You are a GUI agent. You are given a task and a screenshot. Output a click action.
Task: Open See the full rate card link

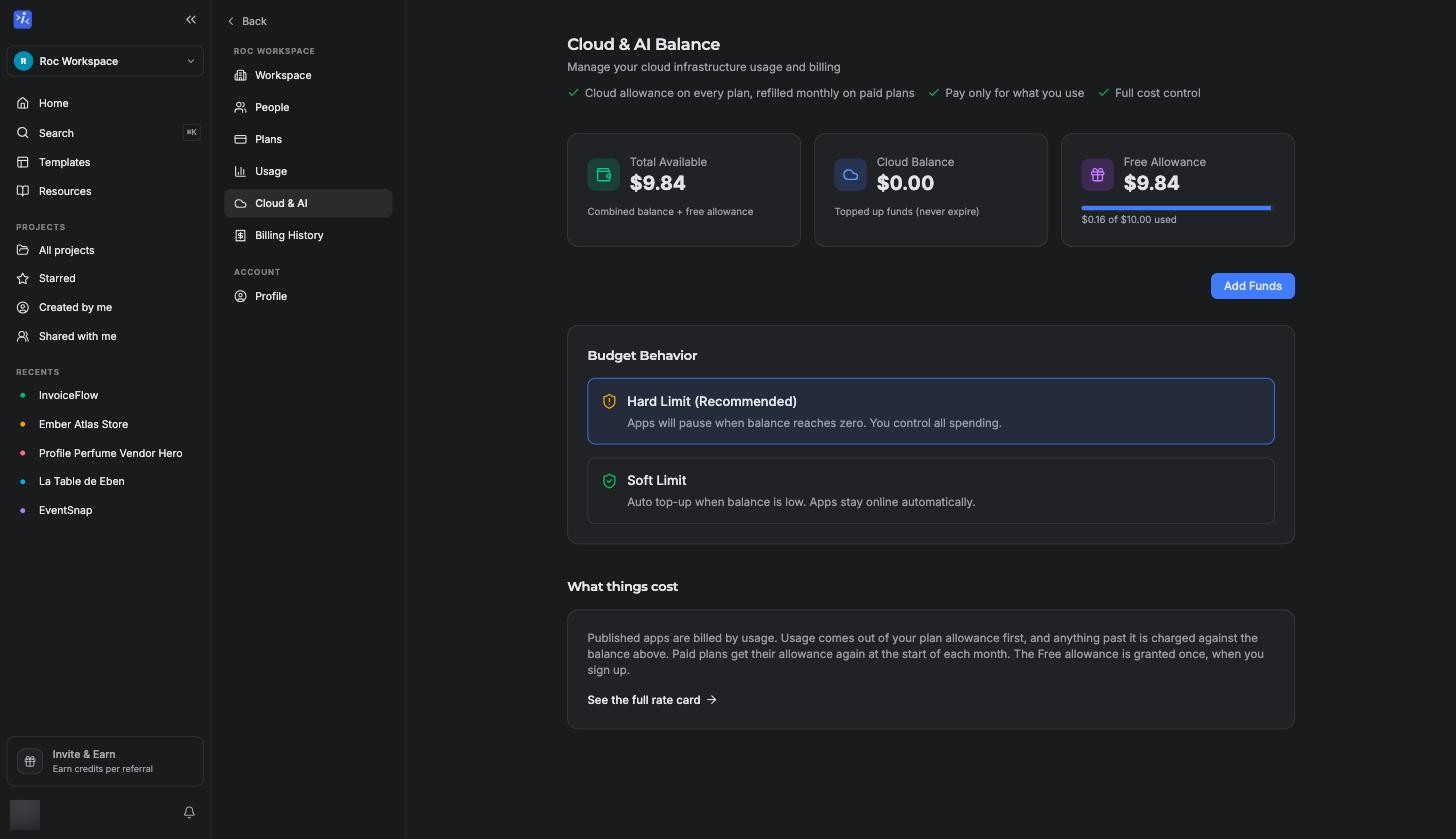pos(652,700)
